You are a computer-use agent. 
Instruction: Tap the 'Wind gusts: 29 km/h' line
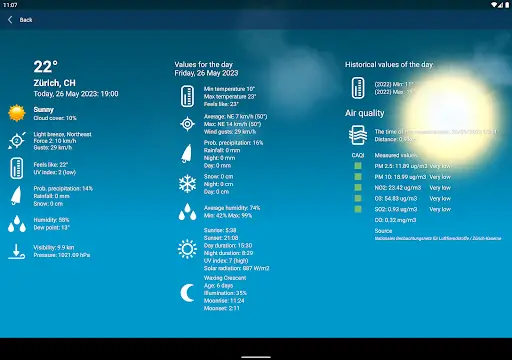point(230,132)
